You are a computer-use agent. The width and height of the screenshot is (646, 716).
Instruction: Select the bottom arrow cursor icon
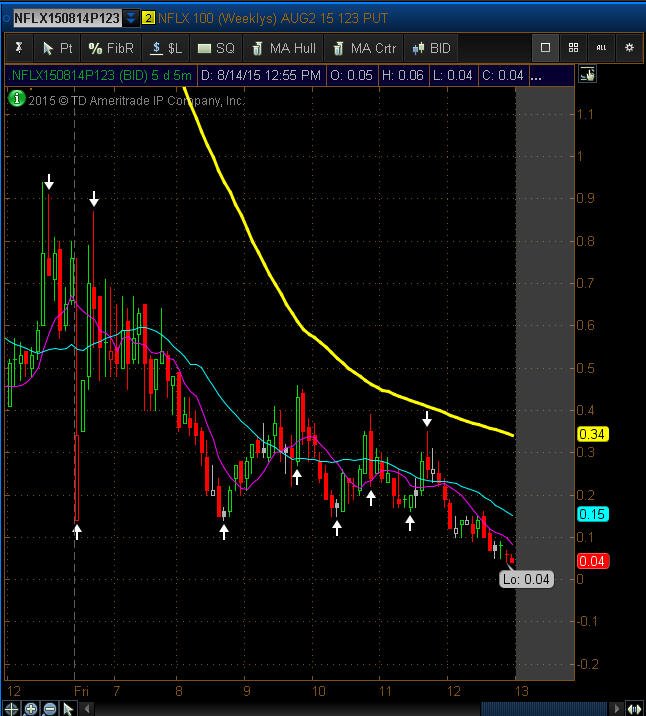(x=68, y=709)
